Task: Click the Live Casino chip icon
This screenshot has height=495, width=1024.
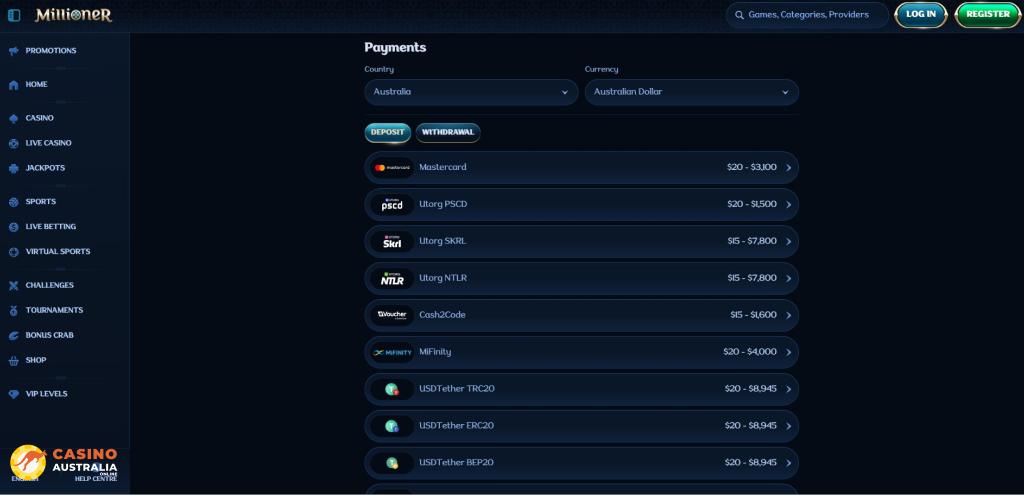Action: tap(14, 144)
